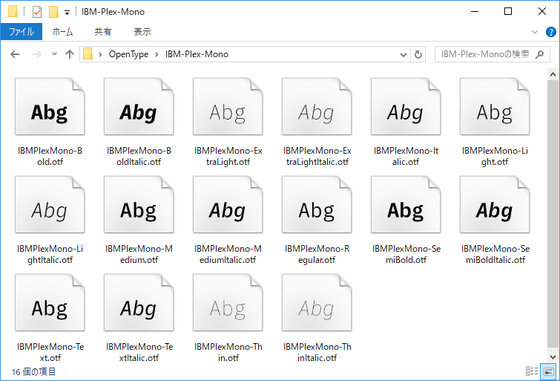560x381 pixels.
Task: Navigate to OpenType breadcrumb folder
Action: pyautogui.click(x=129, y=54)
